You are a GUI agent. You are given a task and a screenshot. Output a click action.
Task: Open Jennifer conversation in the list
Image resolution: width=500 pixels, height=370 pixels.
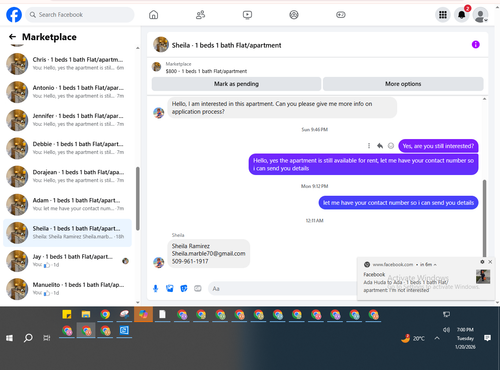pyautogui.click(x=67, y=120)
